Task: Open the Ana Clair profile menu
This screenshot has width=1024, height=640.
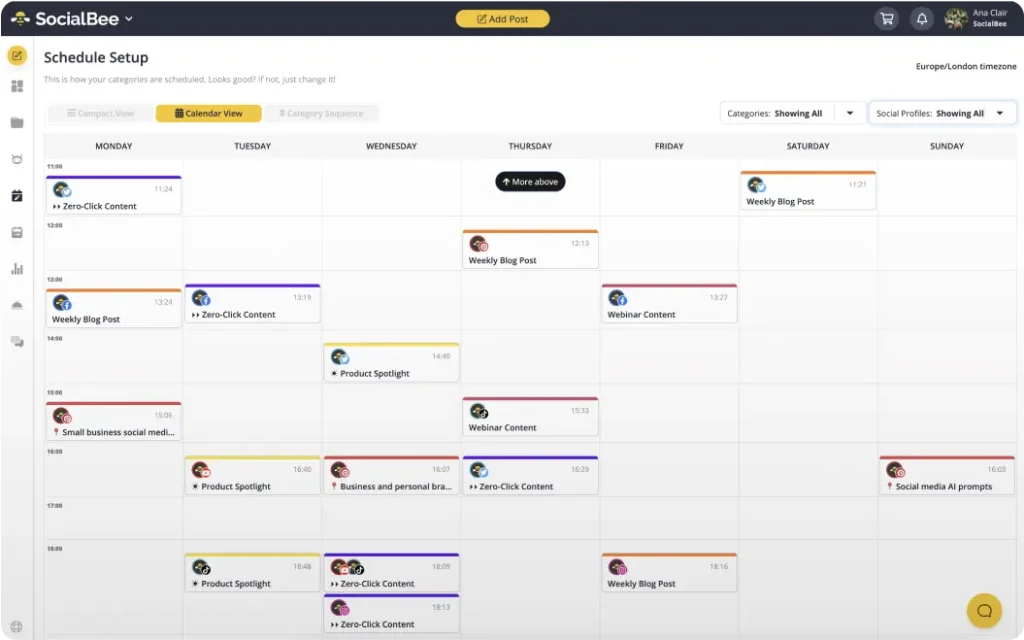Action: click(975, 18)
